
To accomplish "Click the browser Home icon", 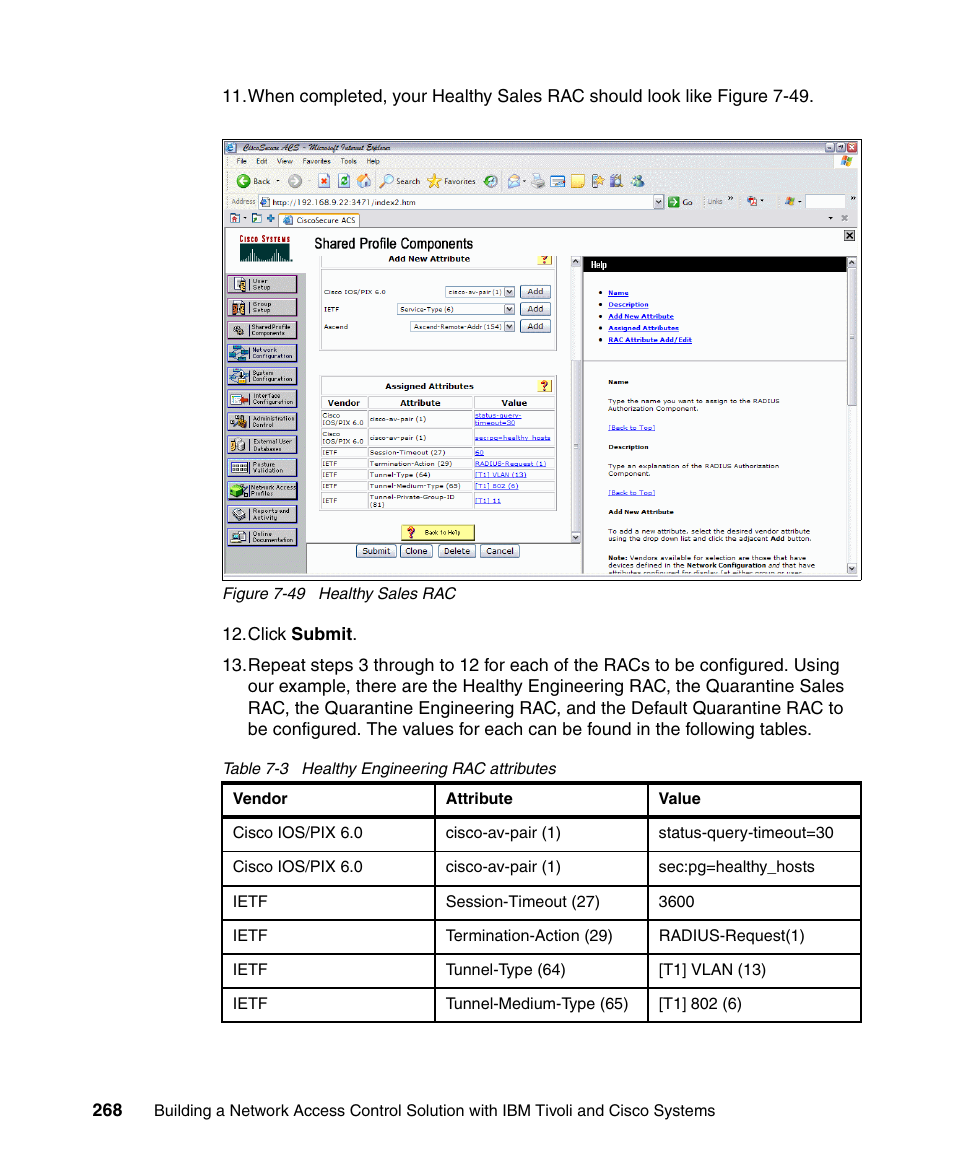I will tap(364, 181).
